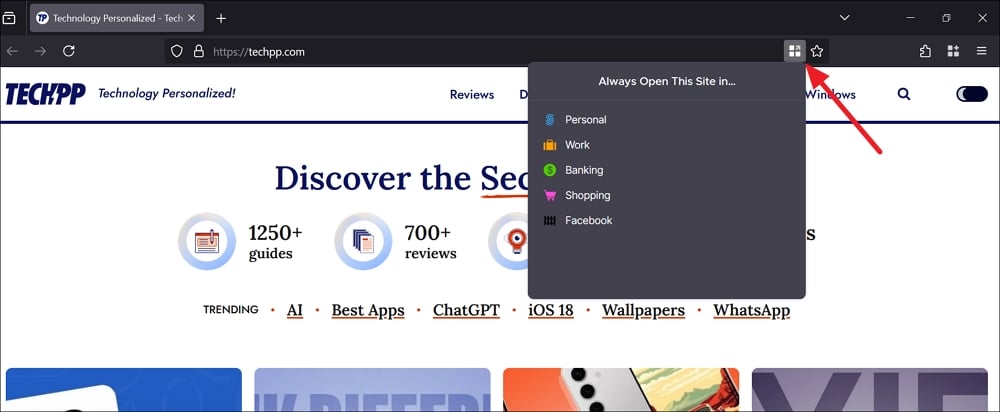This screenshot has height=412, width=1000.
Task: Select the Shopping container
Action: 666,195
